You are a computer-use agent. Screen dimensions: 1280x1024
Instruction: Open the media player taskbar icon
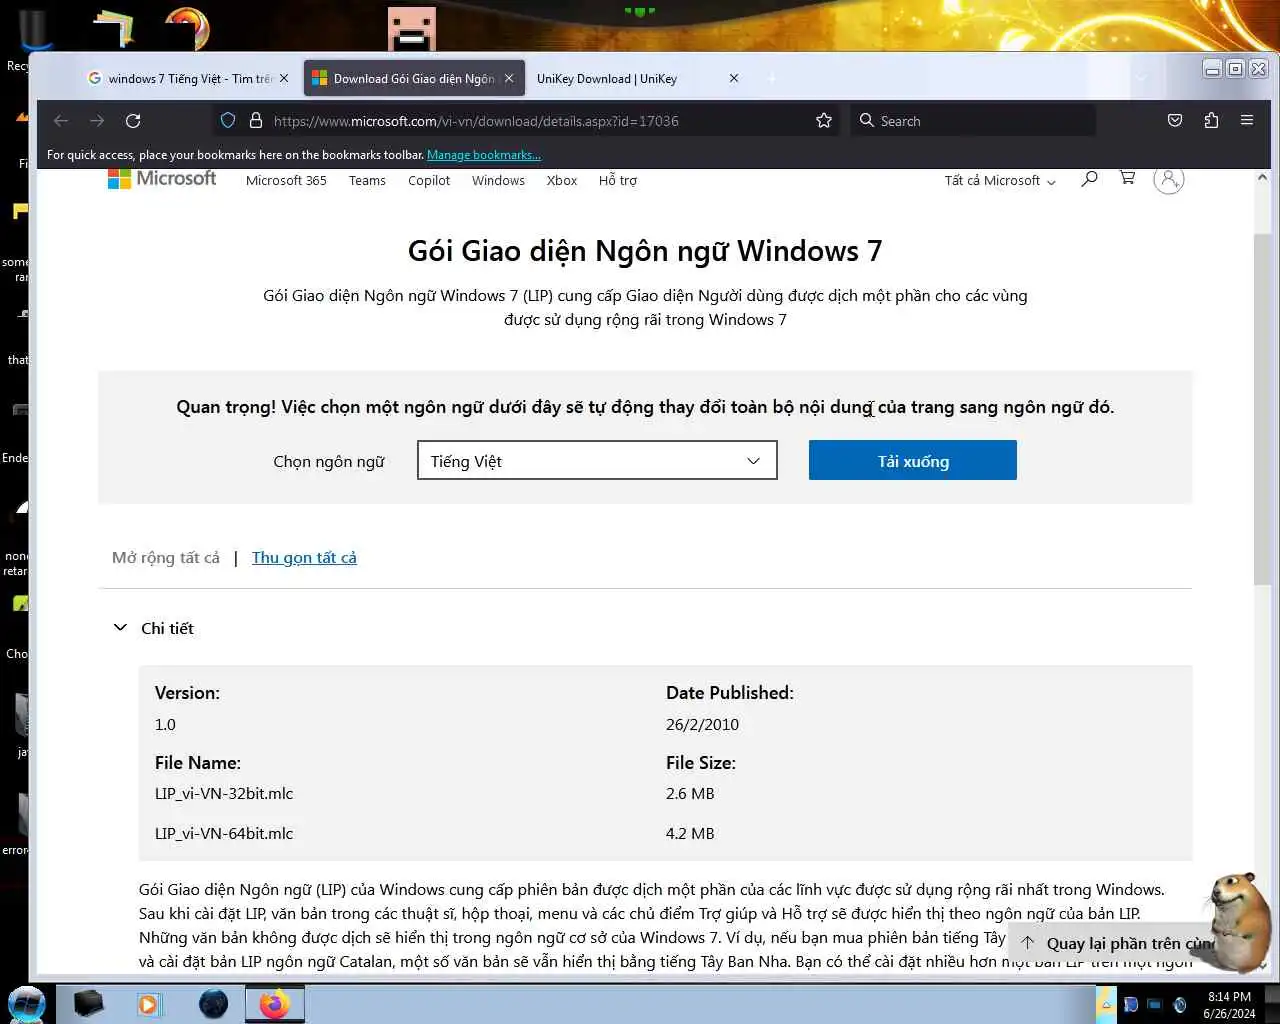(149, 1004)
